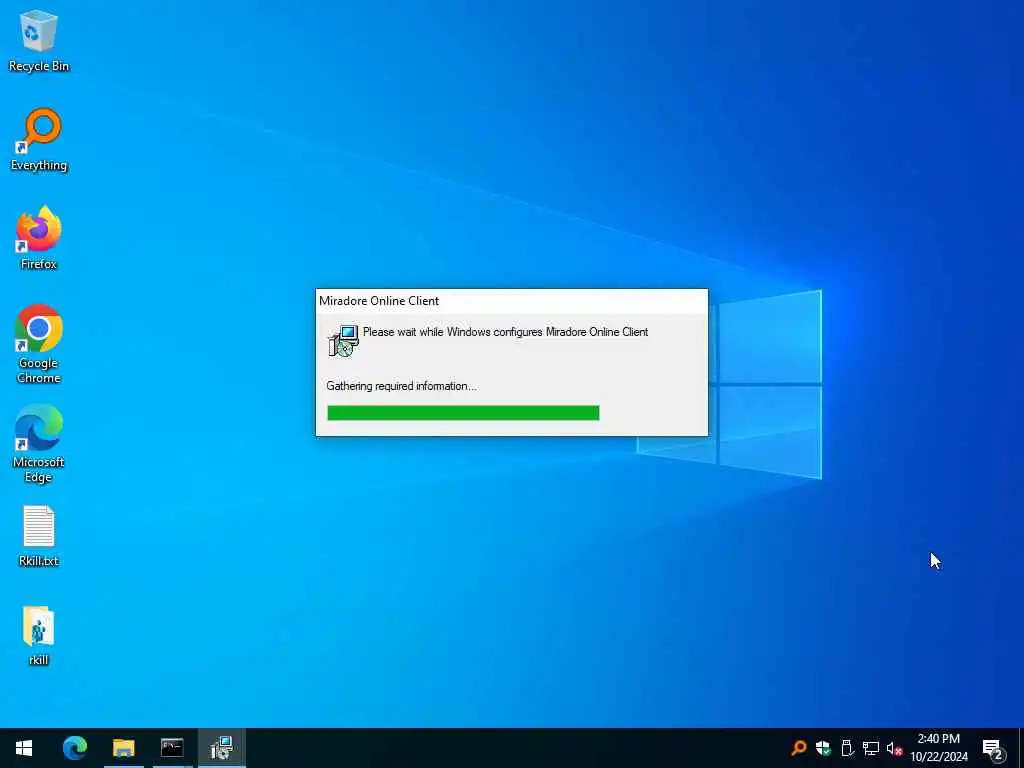Select the Google Chrome desktop shortcut

(39, 344)
